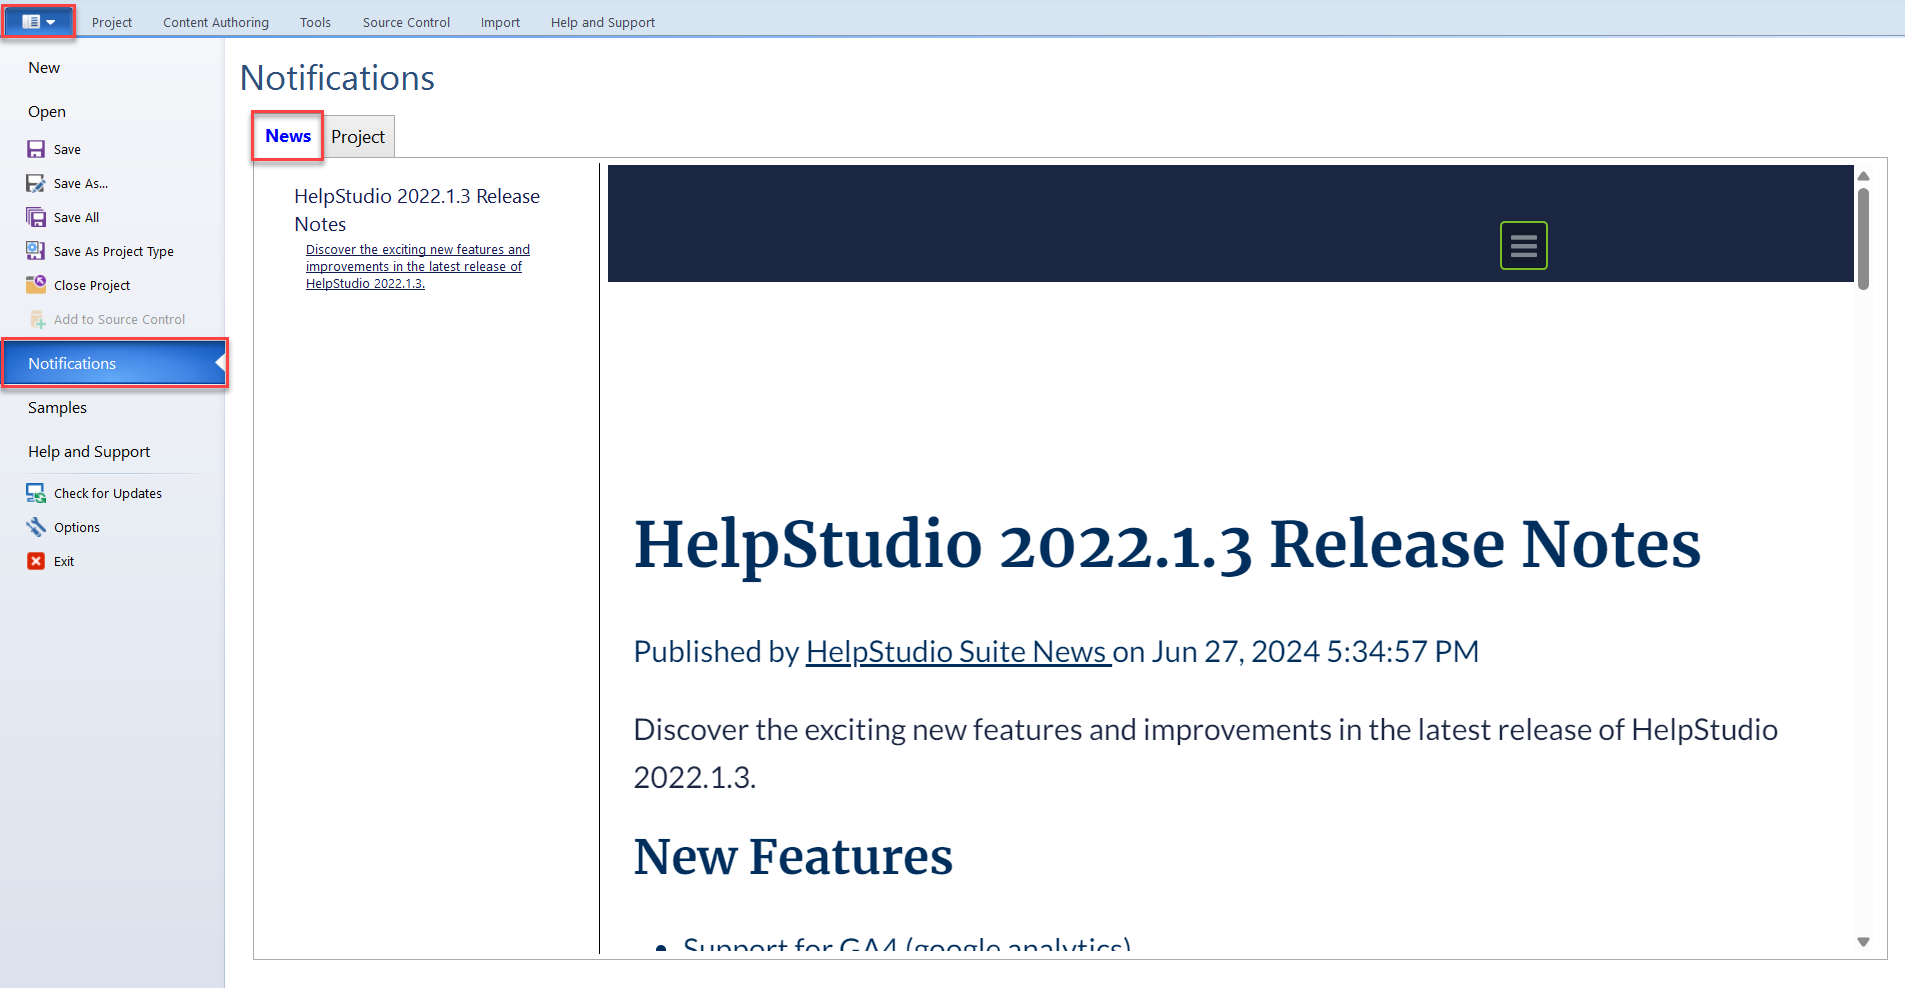Screen dimensions: 1905x988
Task: Select New in the backstage menu
Action: coord(112,68)
